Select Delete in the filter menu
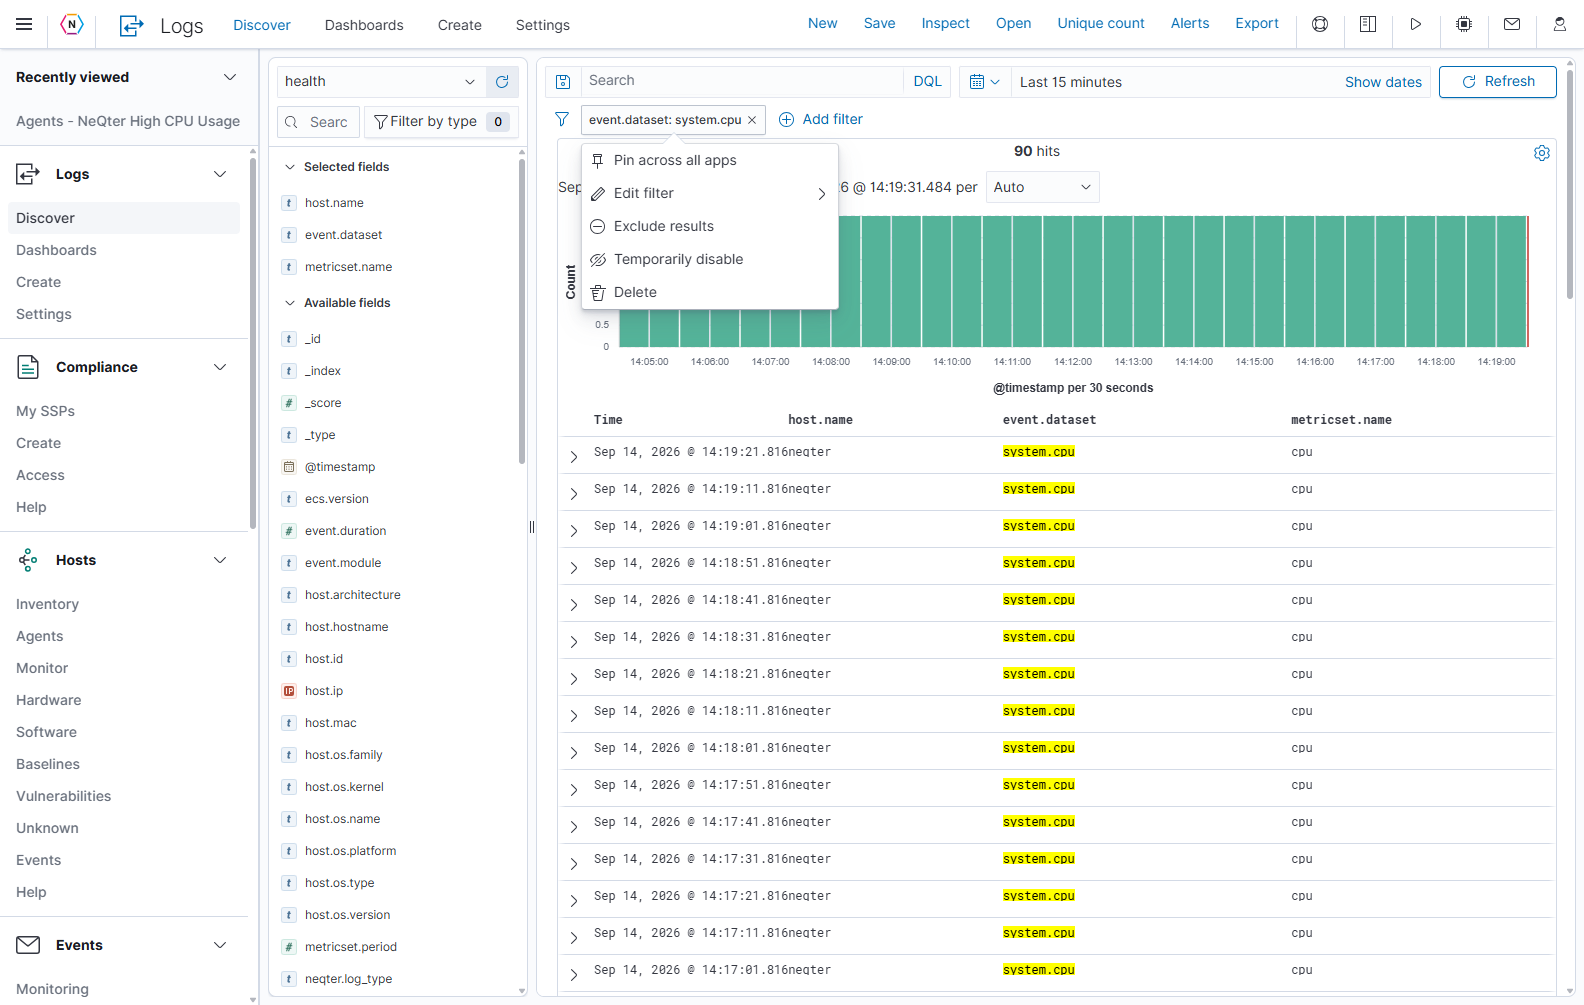1584x1005 pixels. pos(710,292)
